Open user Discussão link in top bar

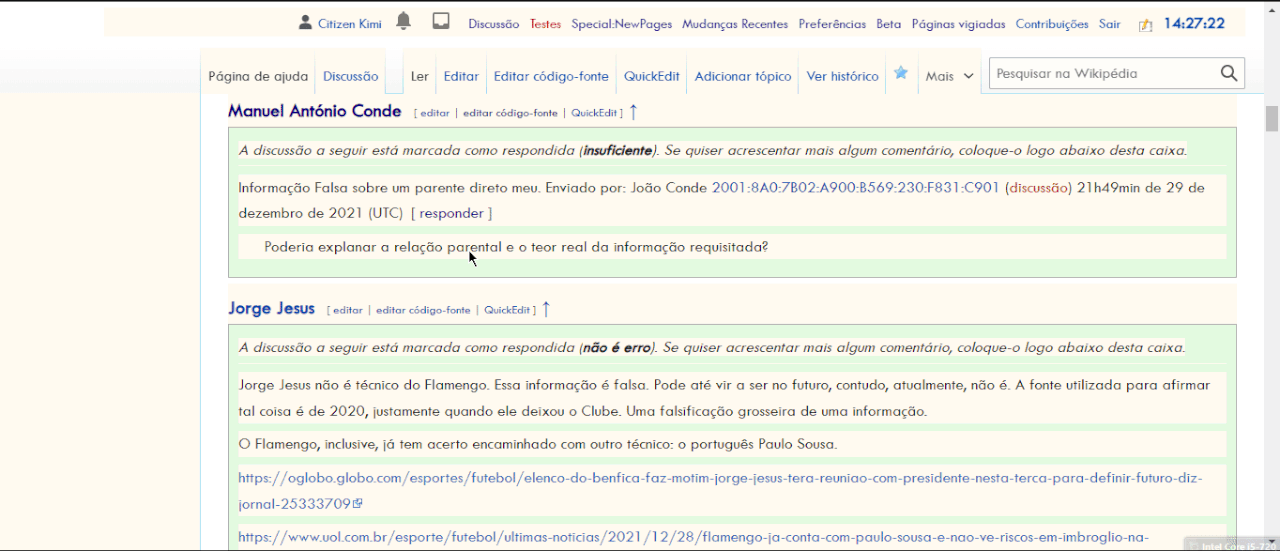tap(493, 24)
